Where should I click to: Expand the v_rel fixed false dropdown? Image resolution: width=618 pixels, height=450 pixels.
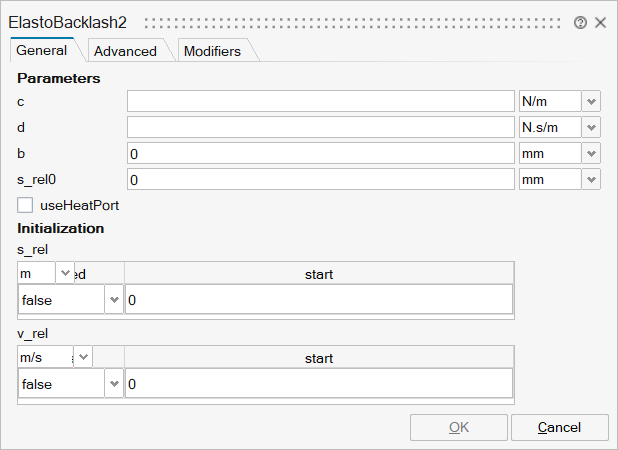point(113,384)
